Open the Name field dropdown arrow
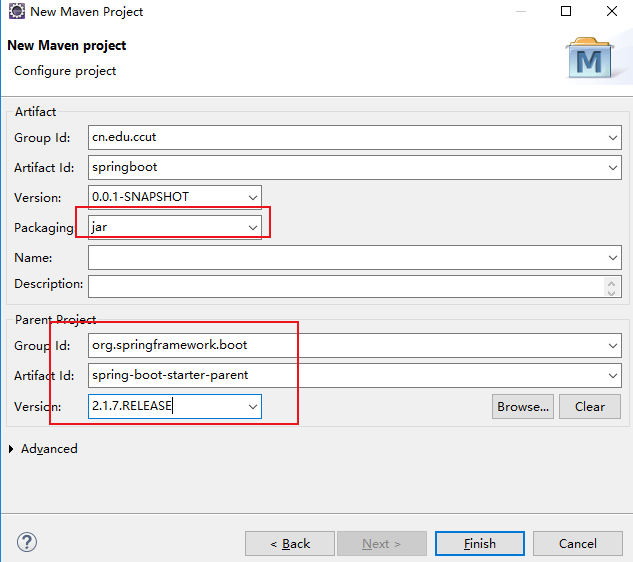Viewport: 633px width, 562px height. click(612, 258)
